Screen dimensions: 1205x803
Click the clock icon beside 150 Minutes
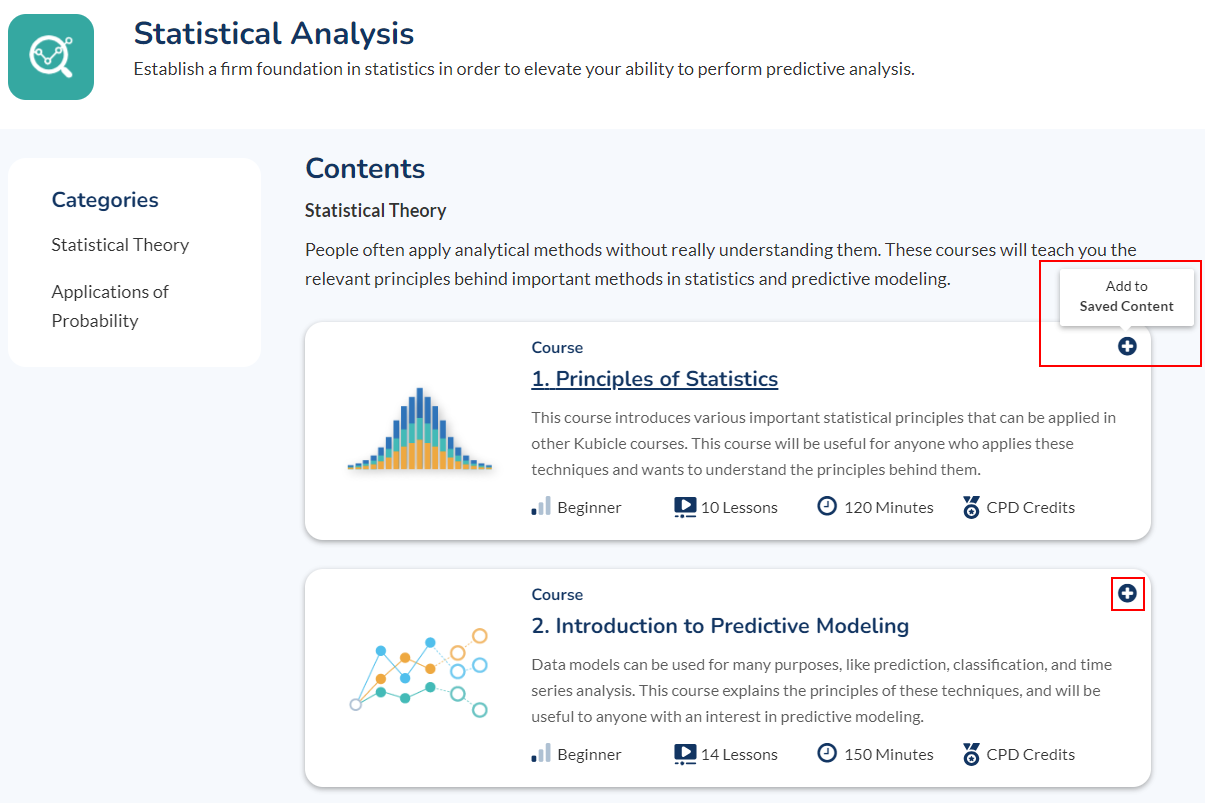point(827,754)
